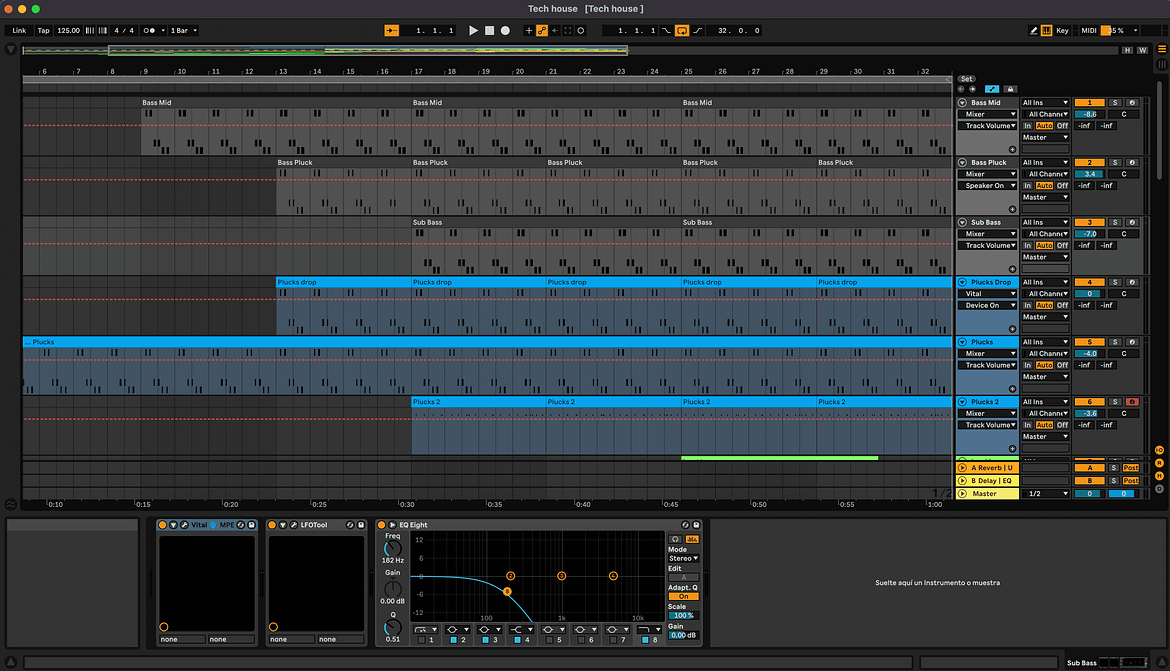Click the Automation Arm button

(x=542, y=31)
